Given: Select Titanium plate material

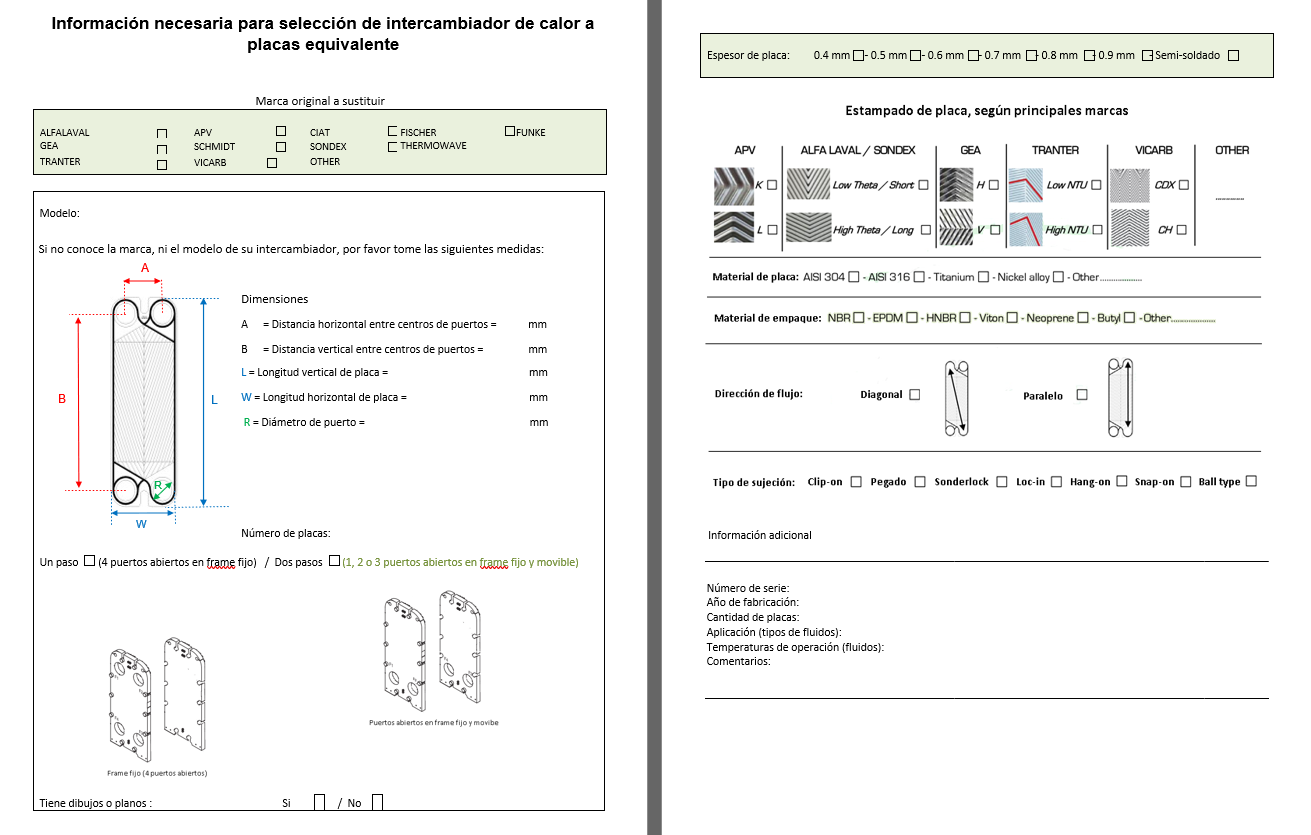Looking at the screenshot, I should (984, 277).
